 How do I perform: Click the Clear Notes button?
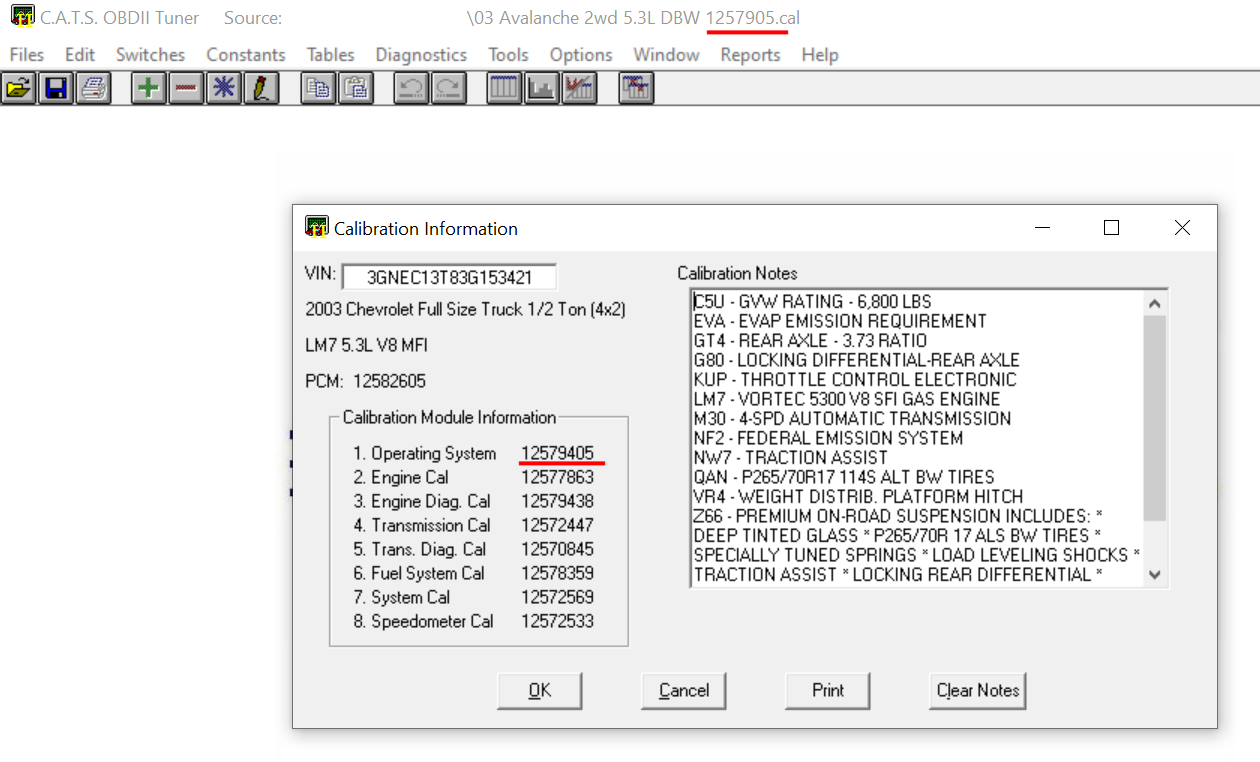[978, 690]
